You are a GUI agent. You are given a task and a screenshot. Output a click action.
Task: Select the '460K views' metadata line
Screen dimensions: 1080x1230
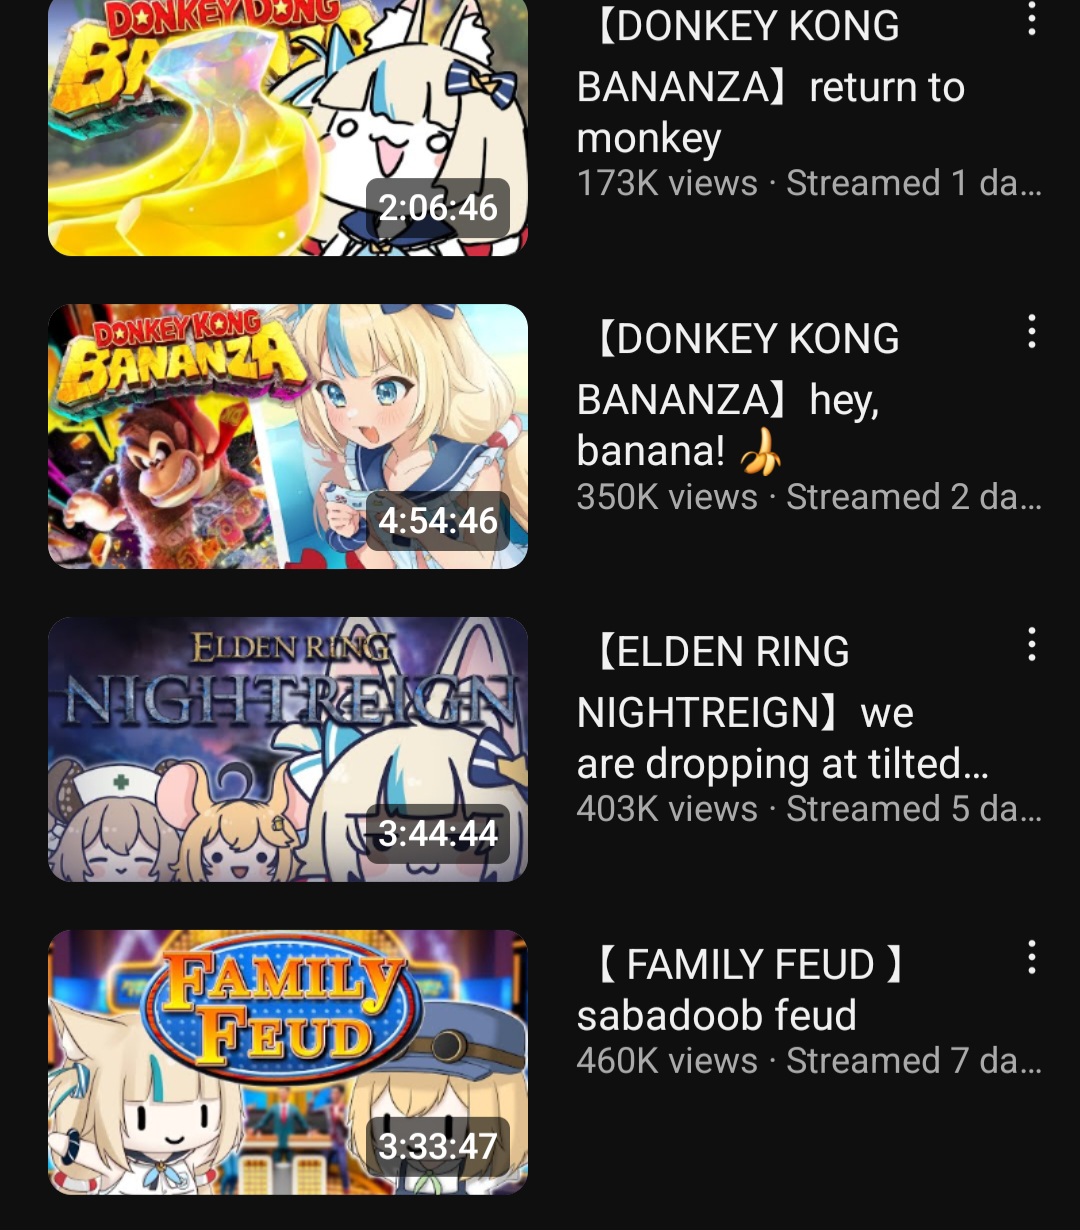tap(810, 1061)
